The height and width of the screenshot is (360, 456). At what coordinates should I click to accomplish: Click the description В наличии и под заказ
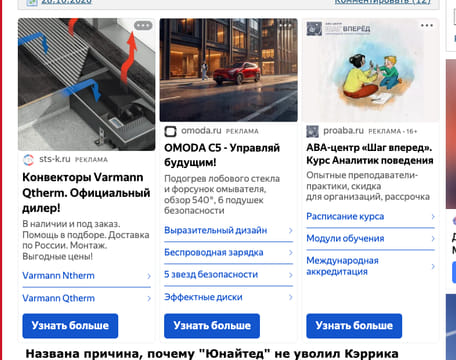(86, 240)
